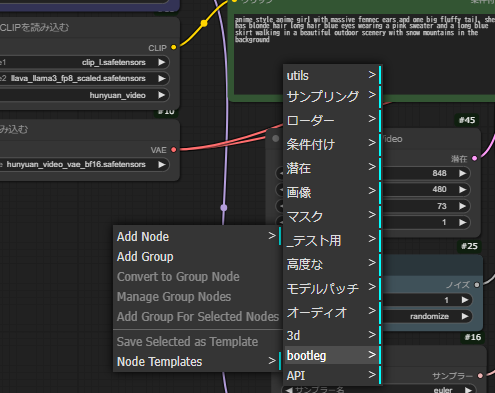Click the #16 node badge
The image size is (495, 393).
[472, 337]
